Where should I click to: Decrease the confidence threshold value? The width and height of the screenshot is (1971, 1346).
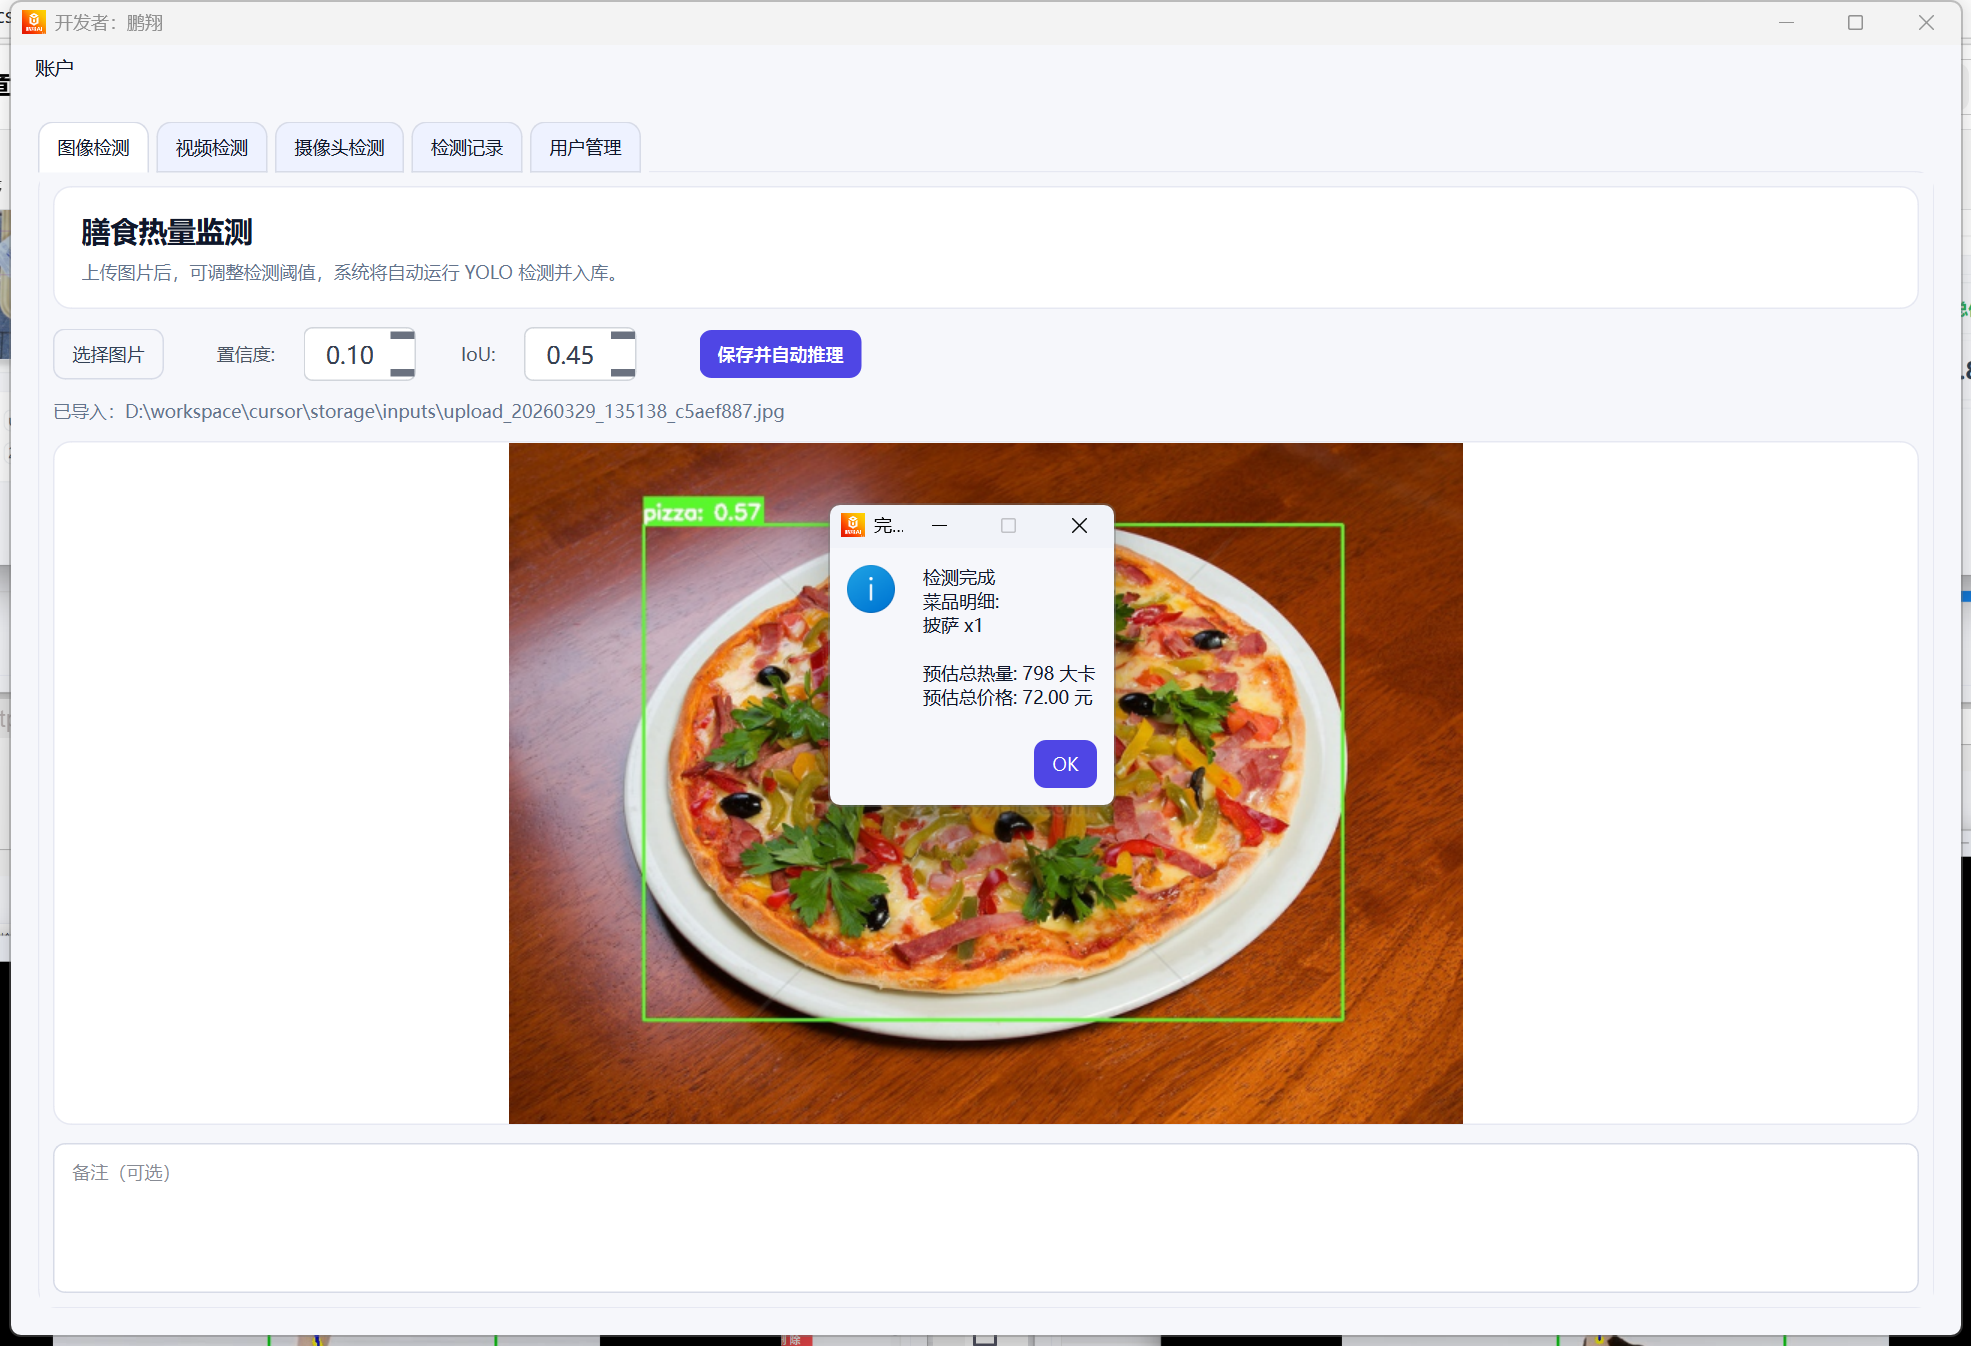(x=402, y=372)
